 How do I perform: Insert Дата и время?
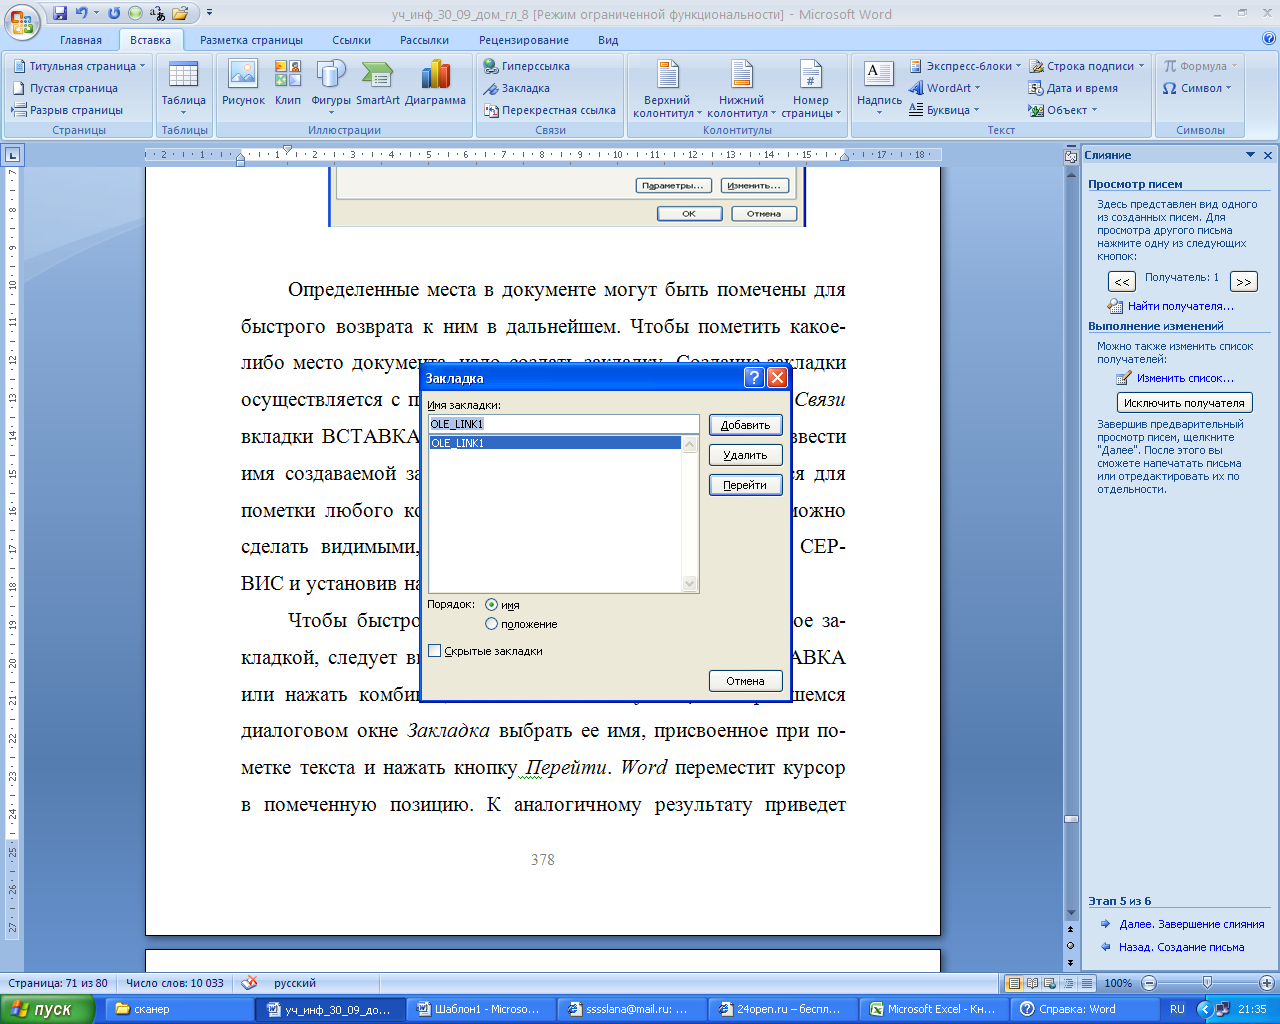coord(1073,88)
